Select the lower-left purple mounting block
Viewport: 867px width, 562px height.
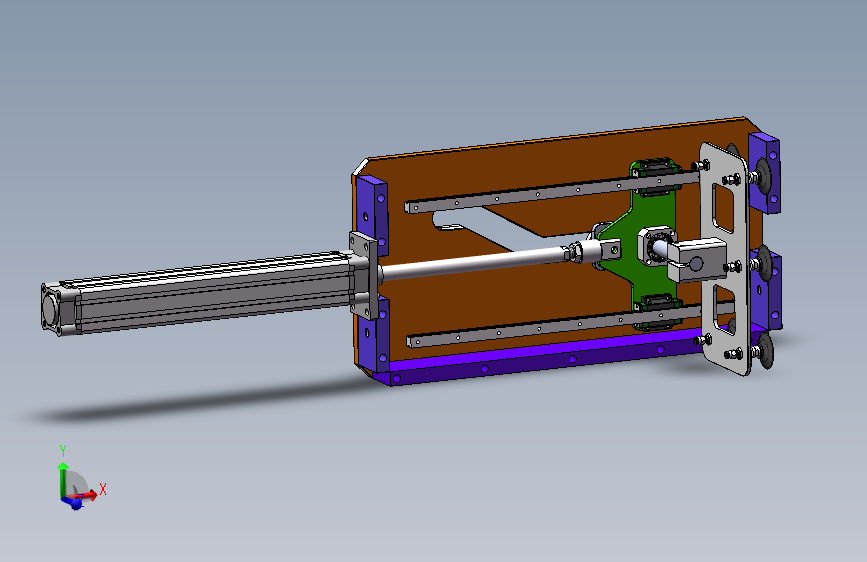(373, 336)
